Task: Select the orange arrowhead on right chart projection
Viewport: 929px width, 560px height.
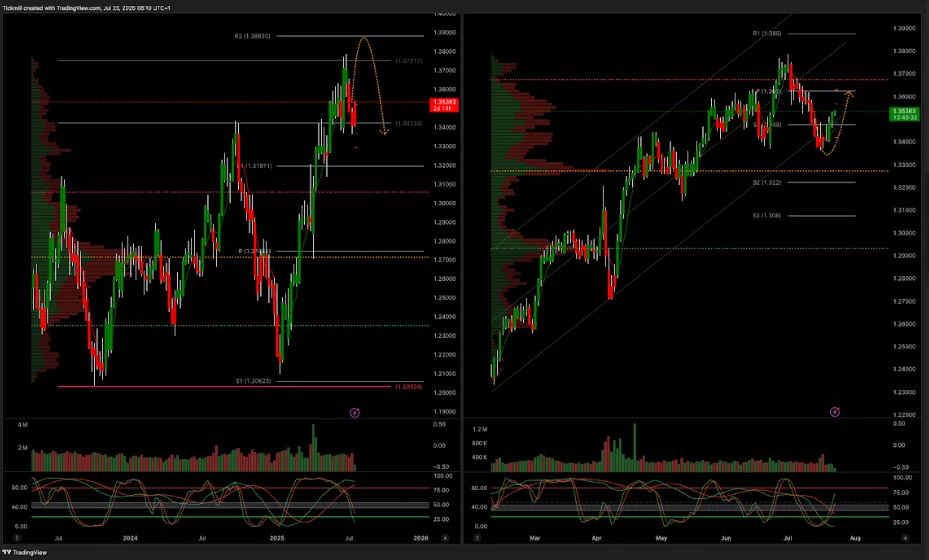Action: pos(851,92)
